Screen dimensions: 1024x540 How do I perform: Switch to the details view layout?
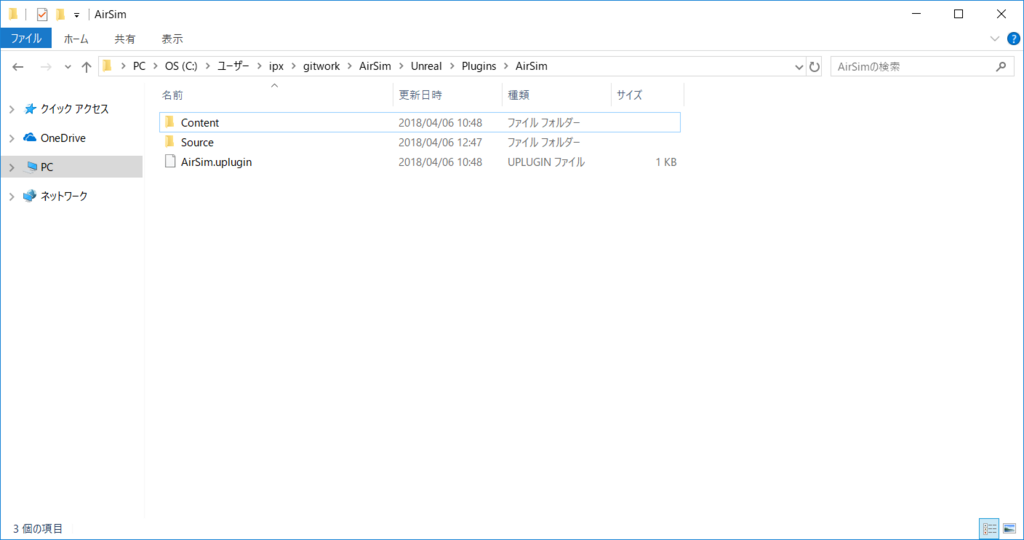point(989,528)
